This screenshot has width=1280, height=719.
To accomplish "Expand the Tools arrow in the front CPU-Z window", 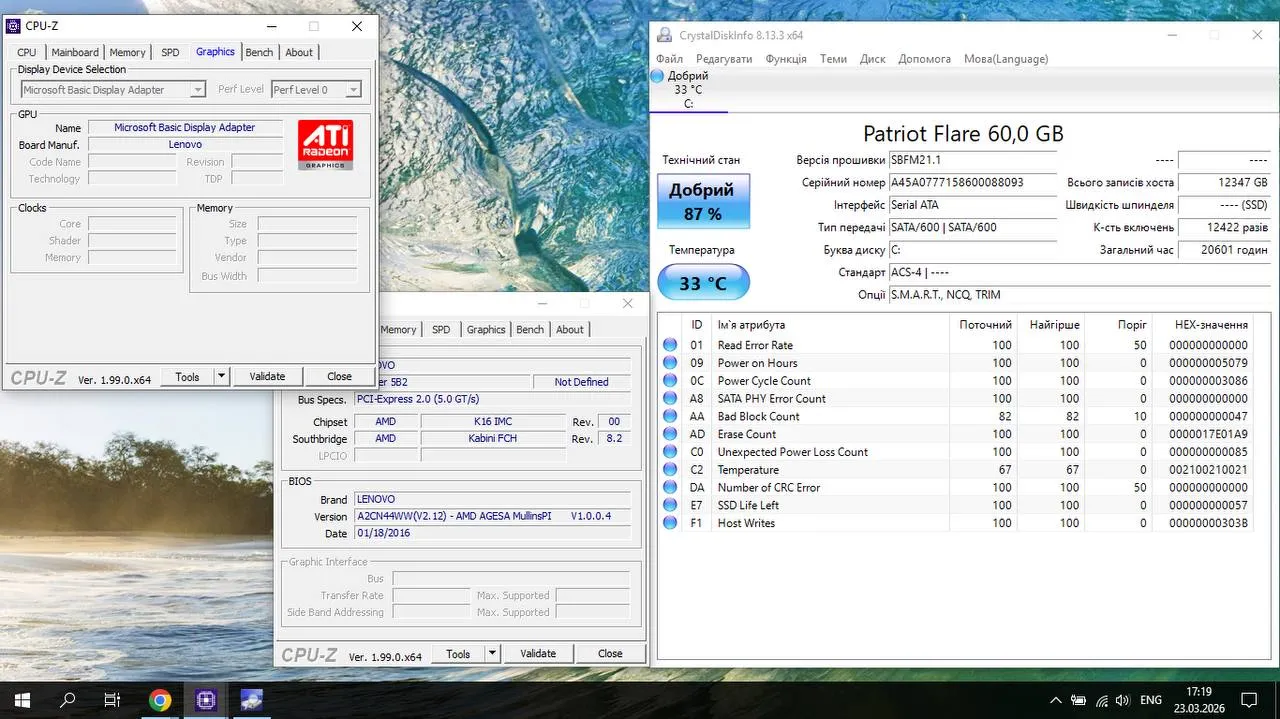I will 221,377.
